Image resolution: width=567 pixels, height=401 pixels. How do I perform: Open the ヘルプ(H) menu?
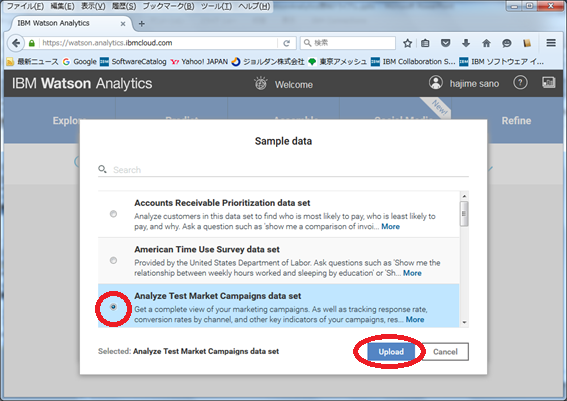click(x=254, y=7)
